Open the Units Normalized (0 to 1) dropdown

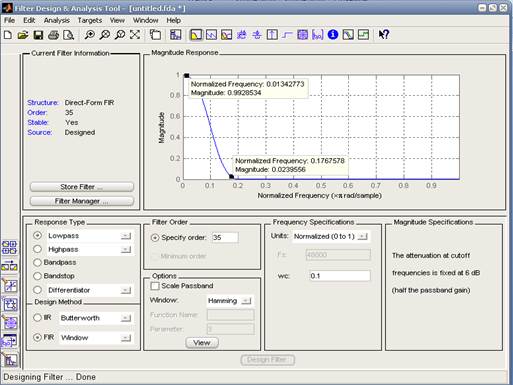pos(363,236)
